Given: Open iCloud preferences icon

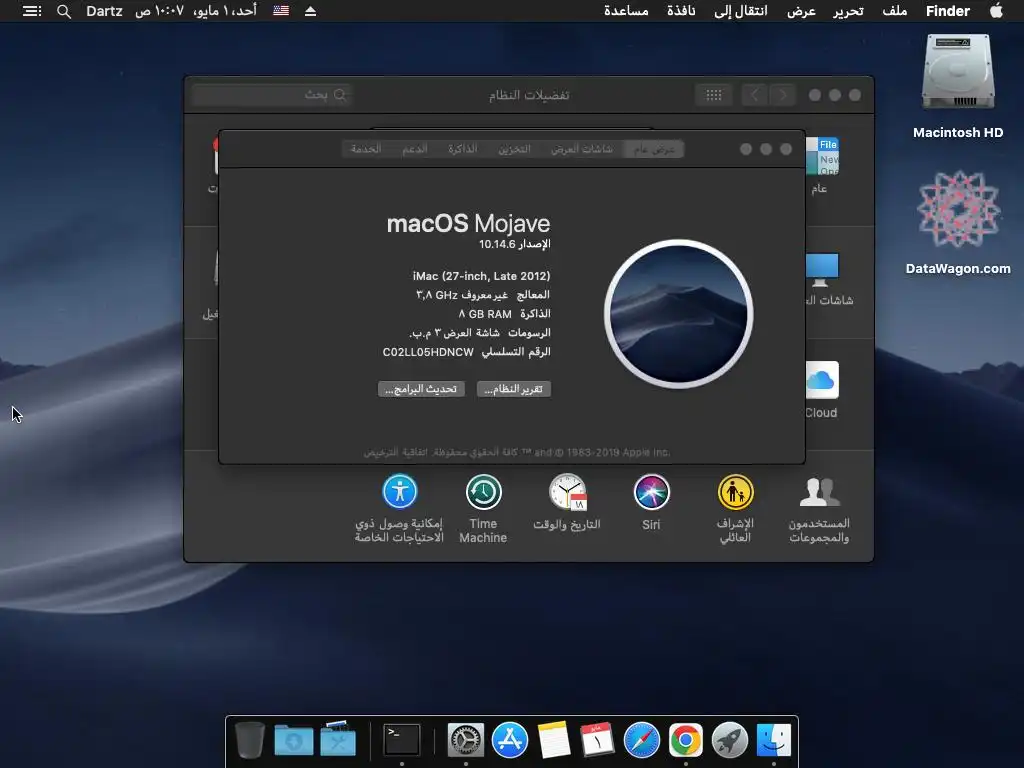Looking at the screenshot, I should [822, 380].
